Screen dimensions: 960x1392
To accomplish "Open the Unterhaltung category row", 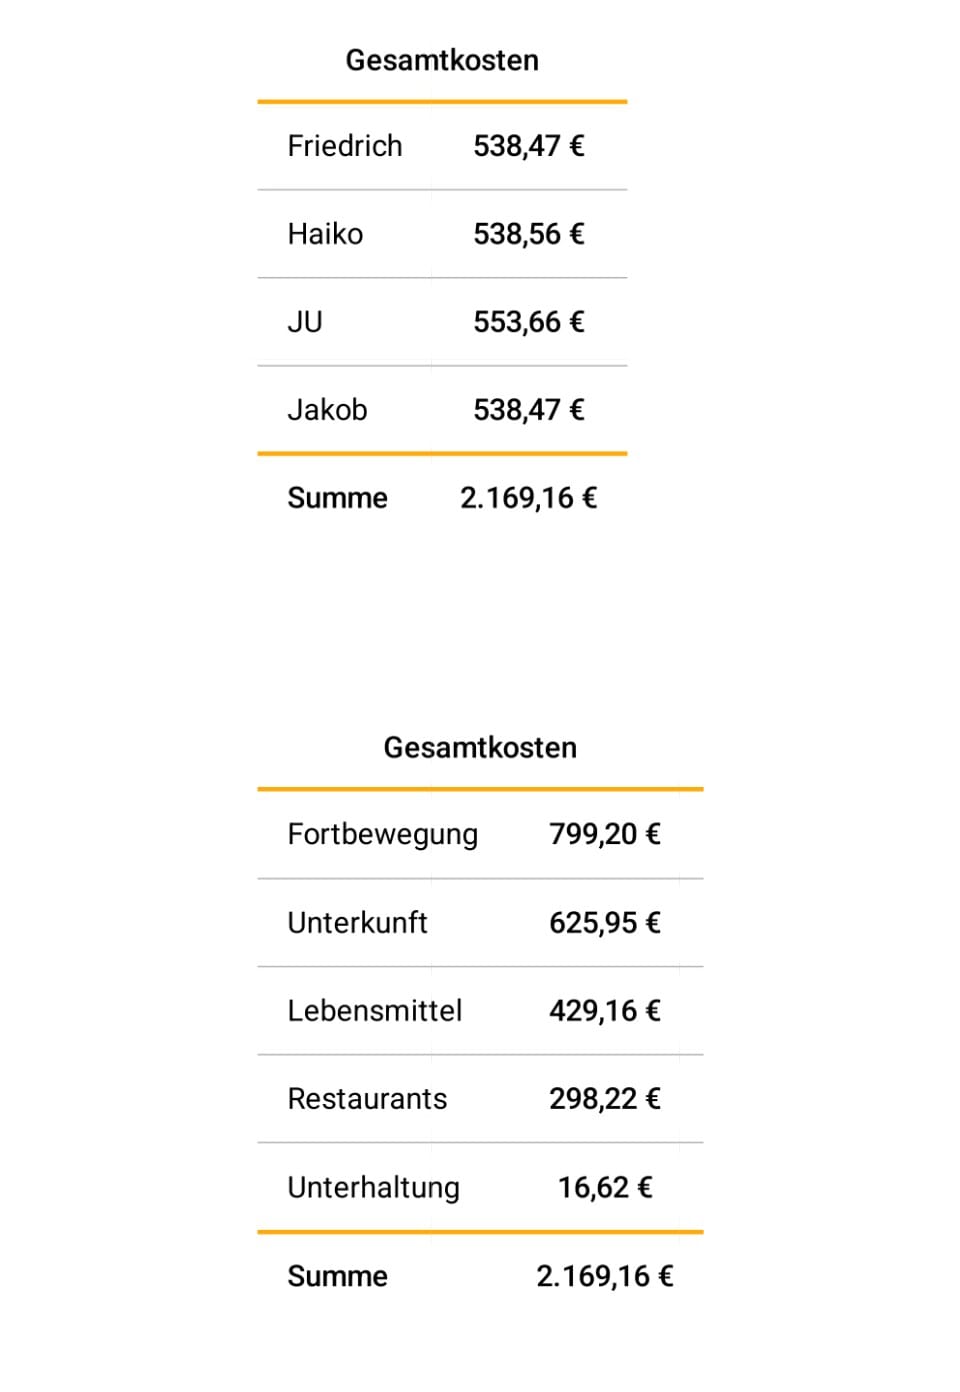I will pyautogui.click(x=373, y=1187).
